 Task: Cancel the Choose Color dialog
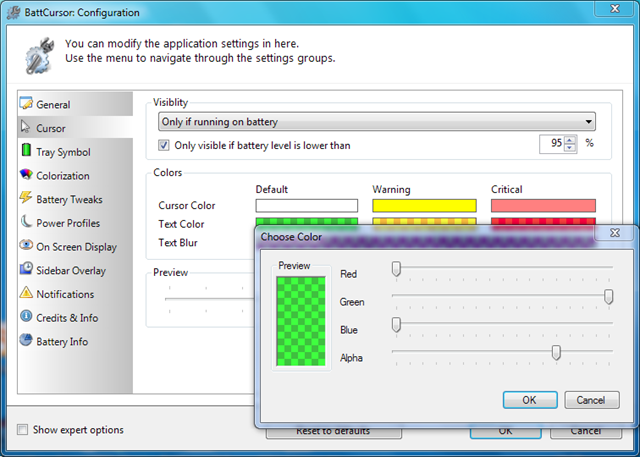[x=592, y=400]
